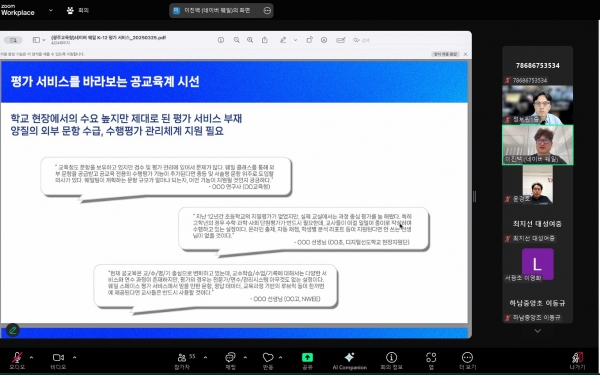Click the rotate icon in PDF toolbar
The image size is (600, 375).
point(309,39)
